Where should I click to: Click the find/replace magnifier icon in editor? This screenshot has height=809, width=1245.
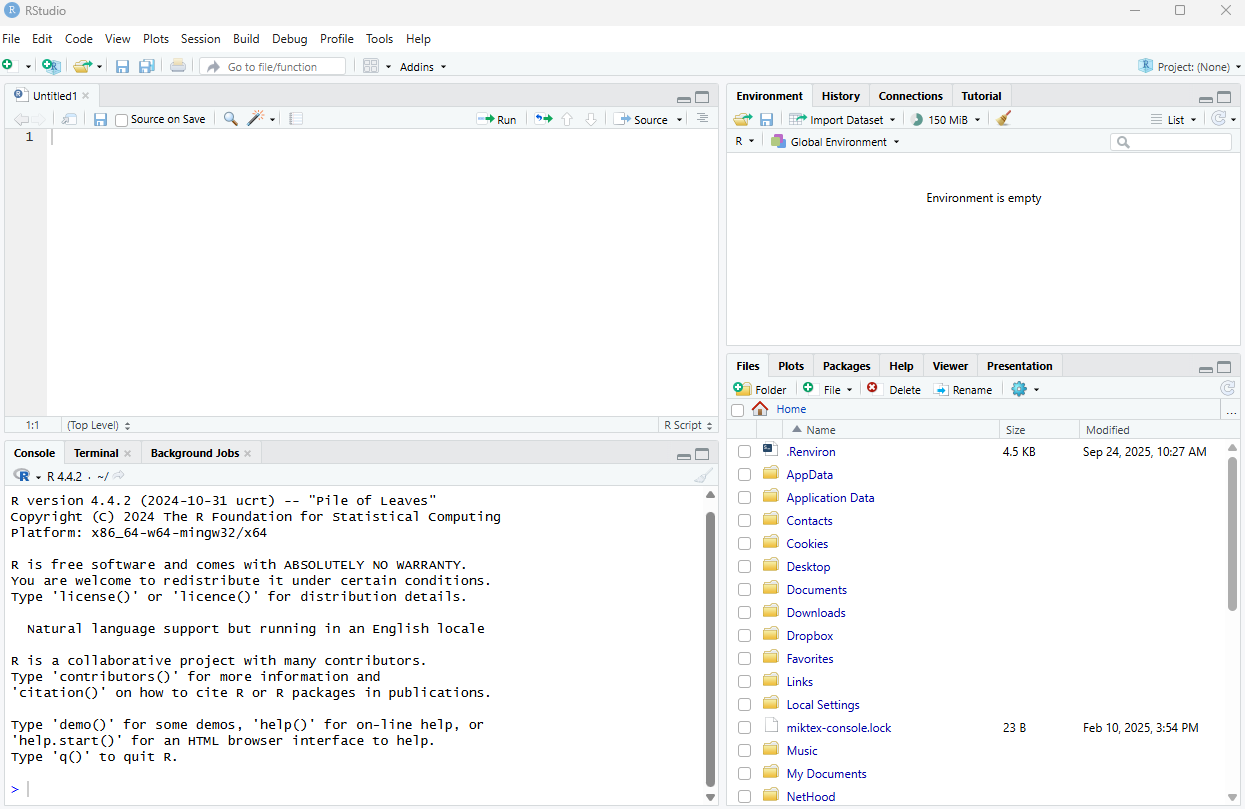[230, 119]
